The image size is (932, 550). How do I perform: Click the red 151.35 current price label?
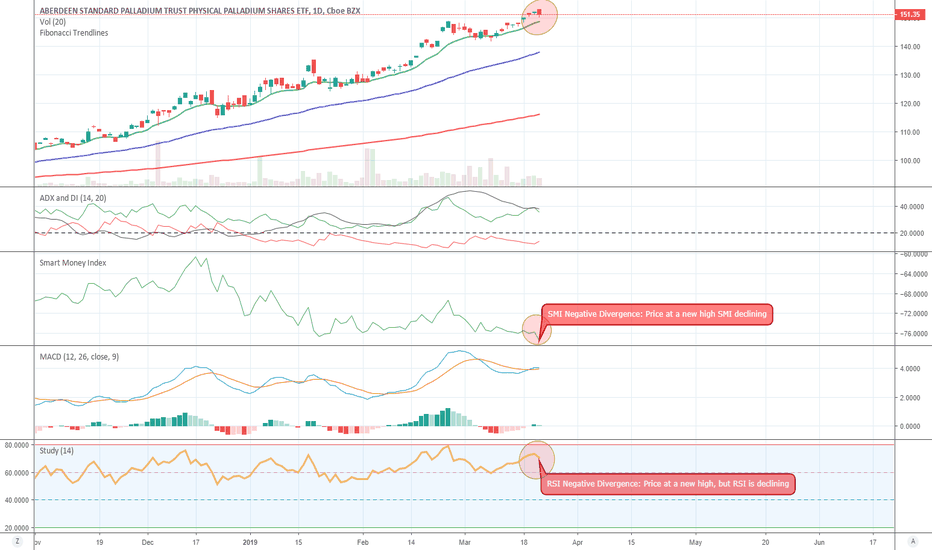click(910, 15)
